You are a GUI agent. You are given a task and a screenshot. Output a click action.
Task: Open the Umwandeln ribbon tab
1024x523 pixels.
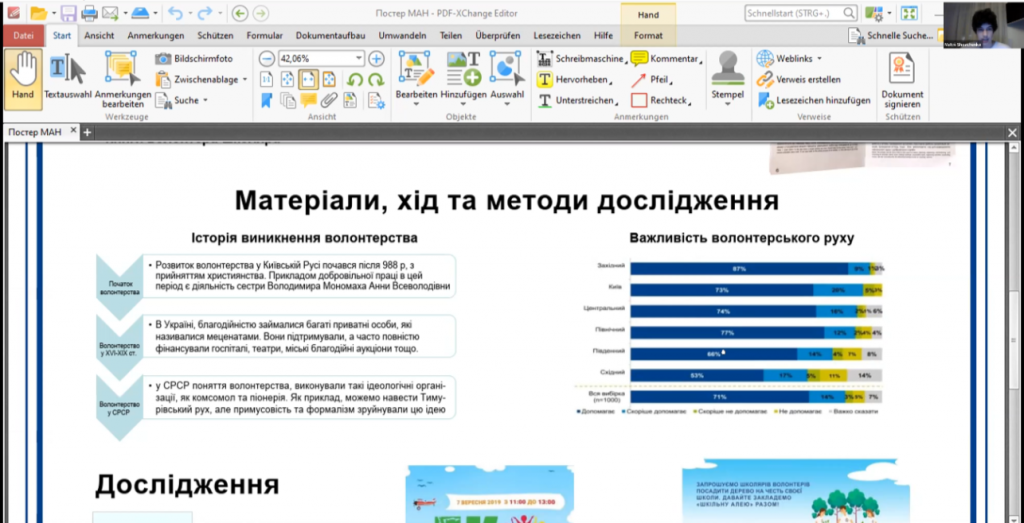click(x=402, y=36)
